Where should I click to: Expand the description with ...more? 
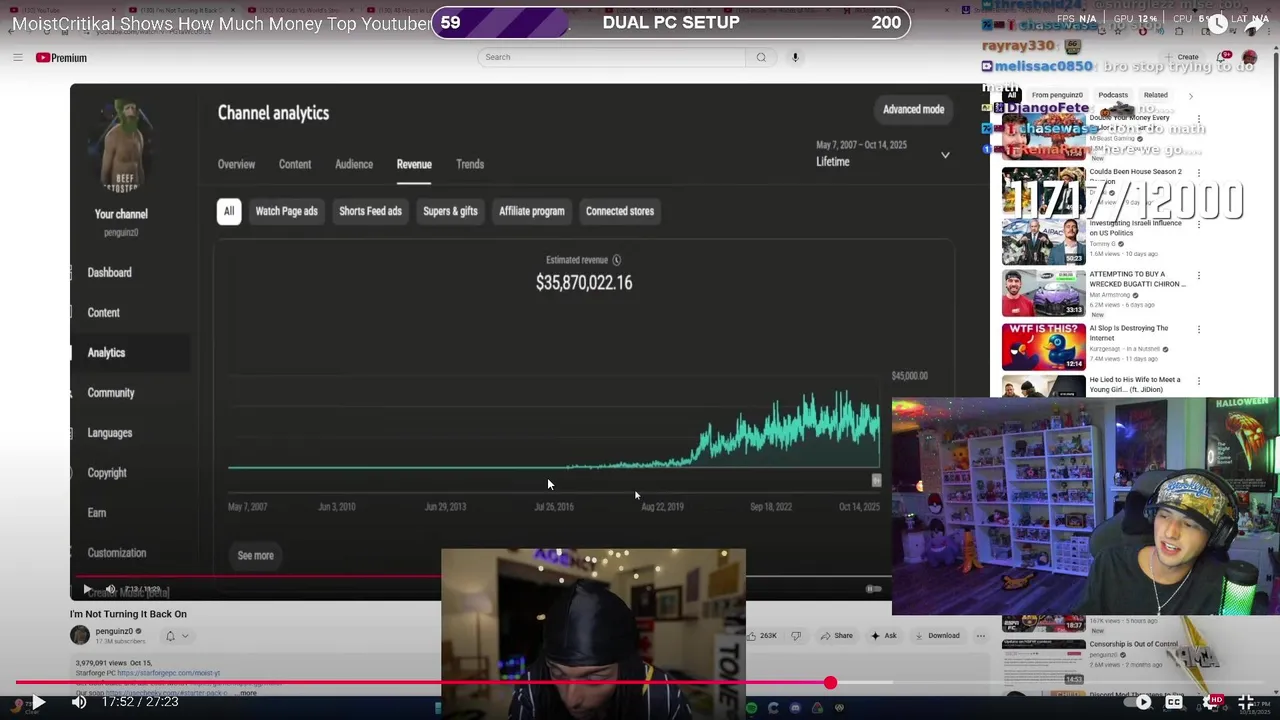(247, 693)
